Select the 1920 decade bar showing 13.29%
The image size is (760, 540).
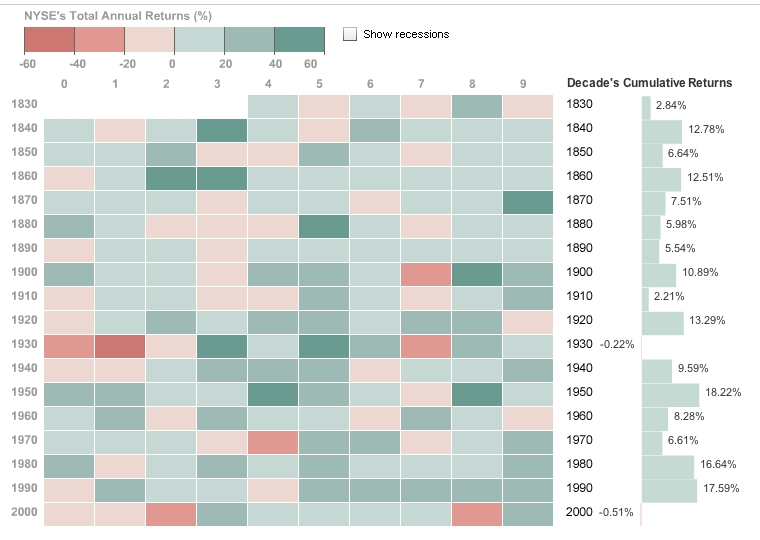coord(663,322)
